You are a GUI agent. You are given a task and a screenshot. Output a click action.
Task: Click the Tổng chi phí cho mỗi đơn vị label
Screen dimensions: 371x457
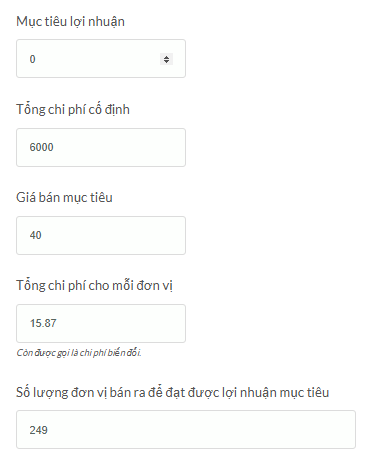[94, 285]
